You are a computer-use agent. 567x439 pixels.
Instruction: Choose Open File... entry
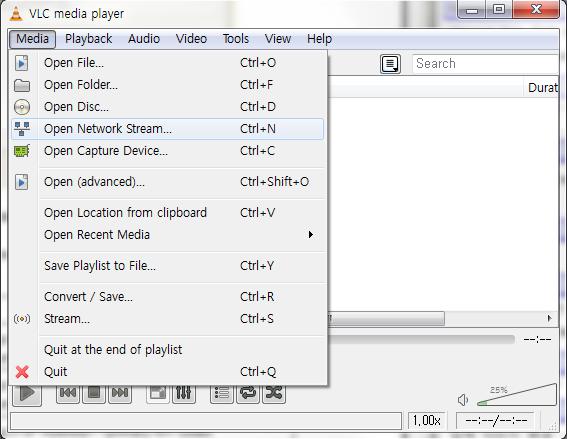click(168, 63)
